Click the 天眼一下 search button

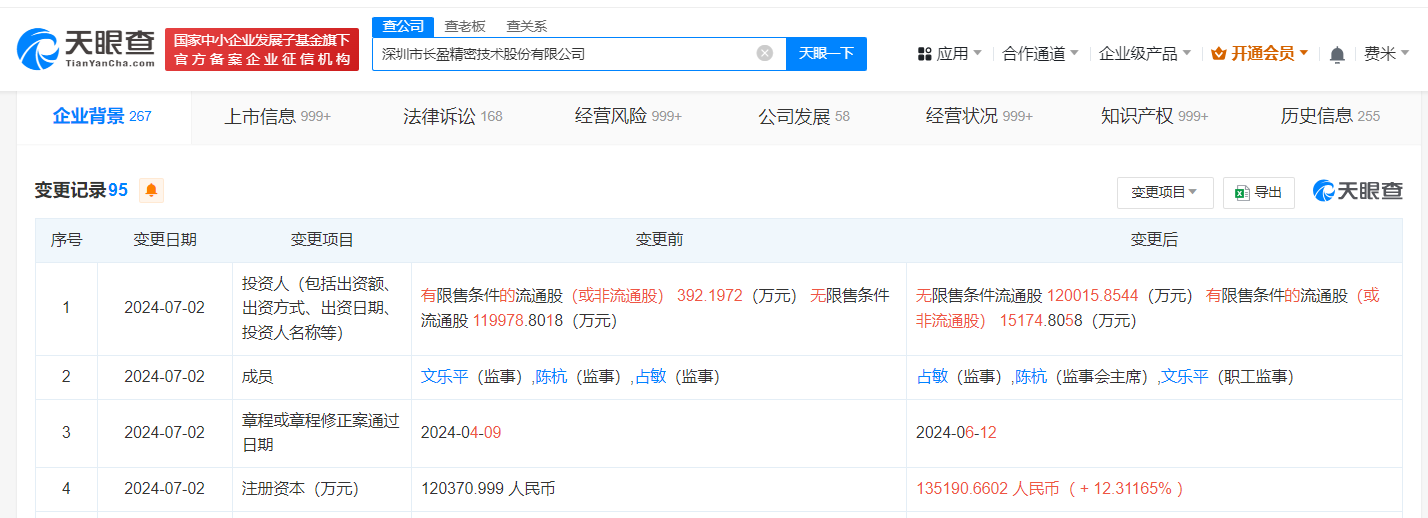point(826,53)
